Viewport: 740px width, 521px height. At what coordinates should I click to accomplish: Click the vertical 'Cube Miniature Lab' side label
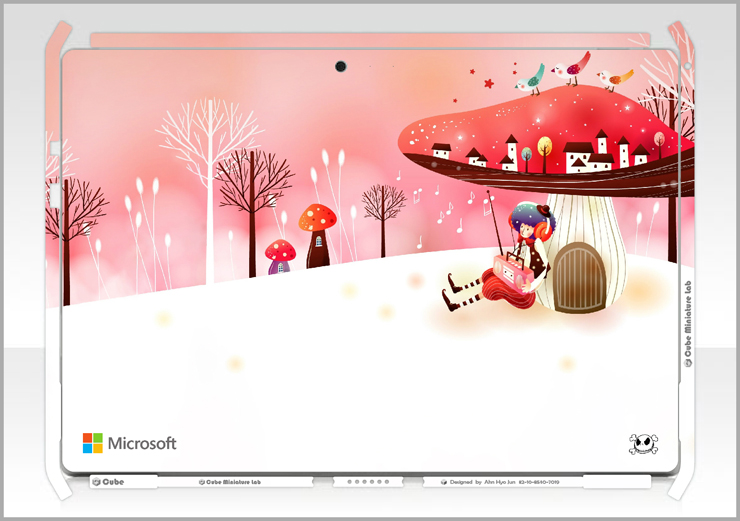(688, 324)
